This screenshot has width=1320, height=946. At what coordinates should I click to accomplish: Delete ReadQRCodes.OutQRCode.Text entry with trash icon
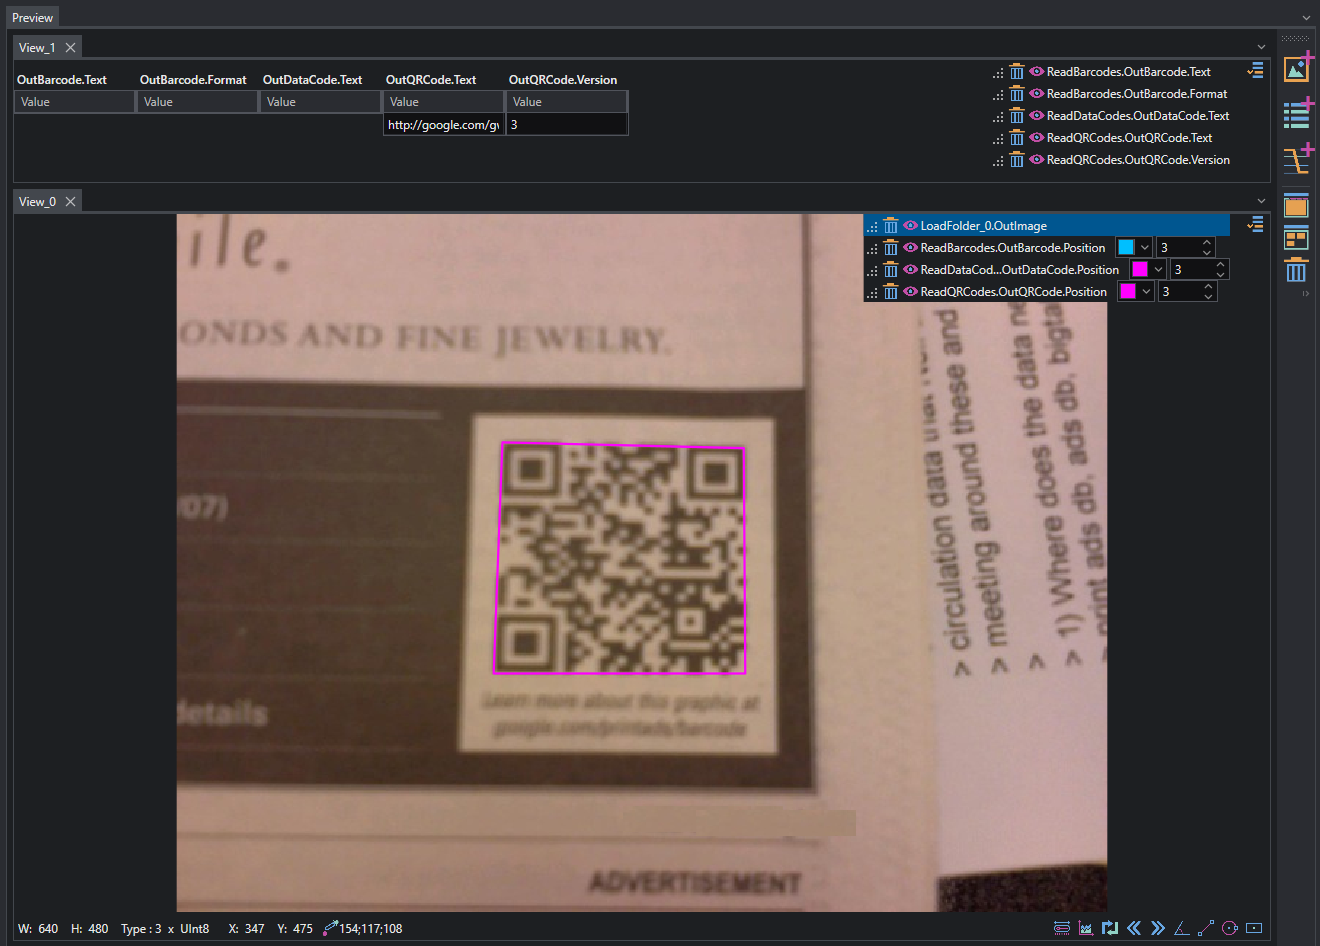[x=1017, y=138]
